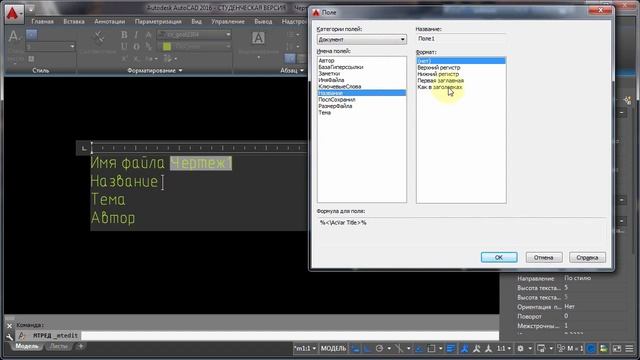Click the ruler tab-stop type marker
640x360 pixels.
point(84,148)
